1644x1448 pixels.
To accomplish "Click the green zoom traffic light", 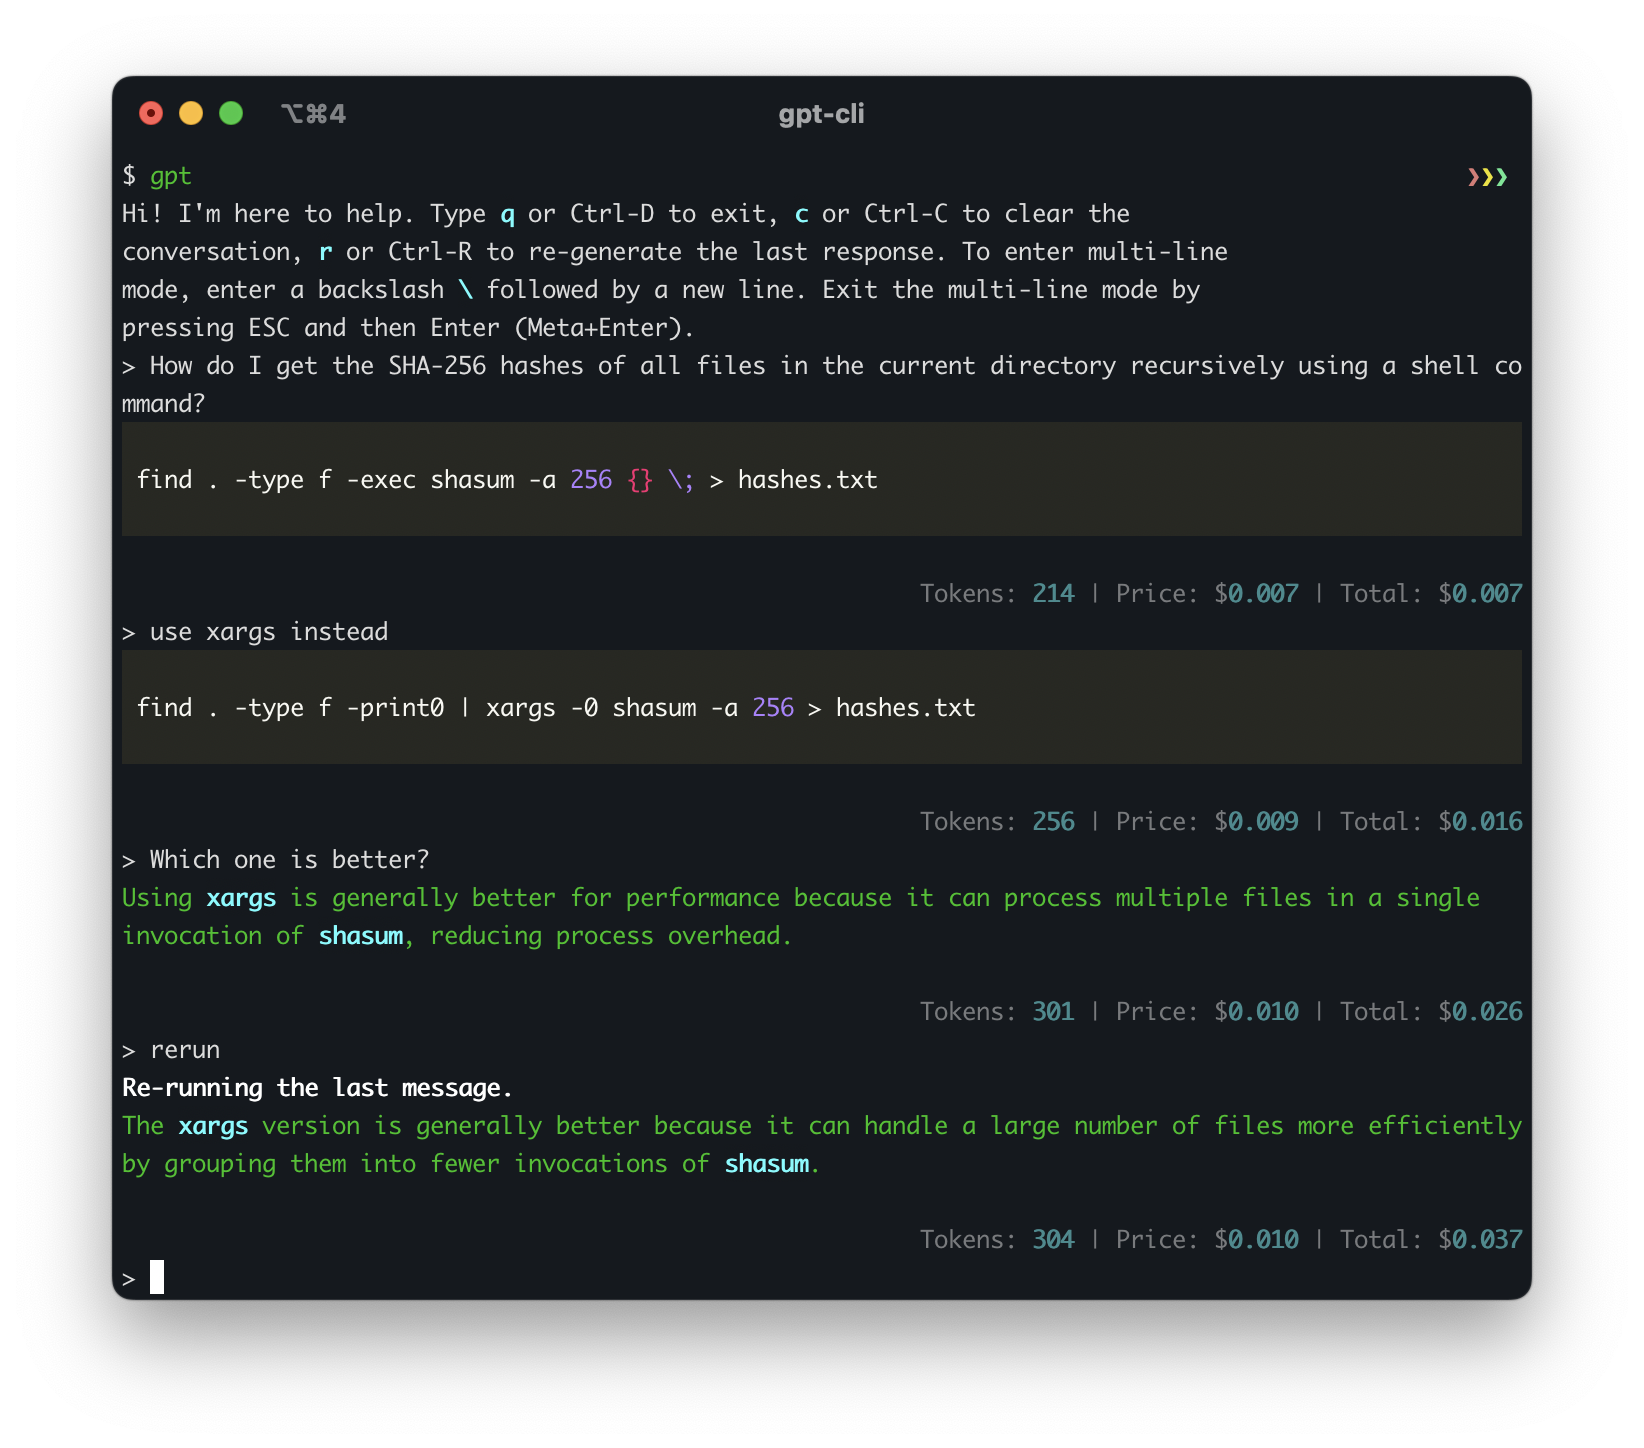I will click(230, 113).
